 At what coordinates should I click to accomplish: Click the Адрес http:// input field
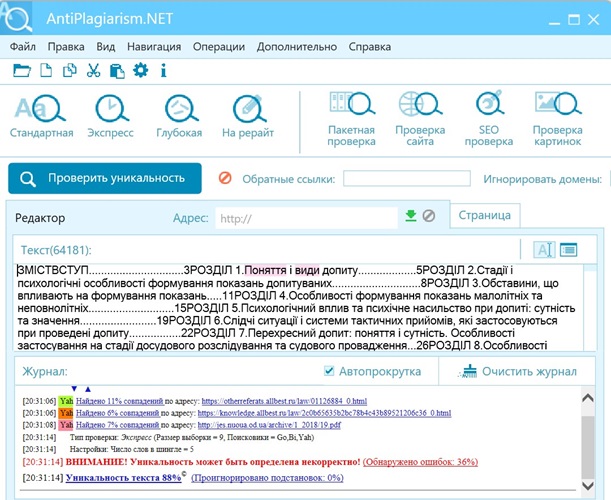[x=306, y=218]
